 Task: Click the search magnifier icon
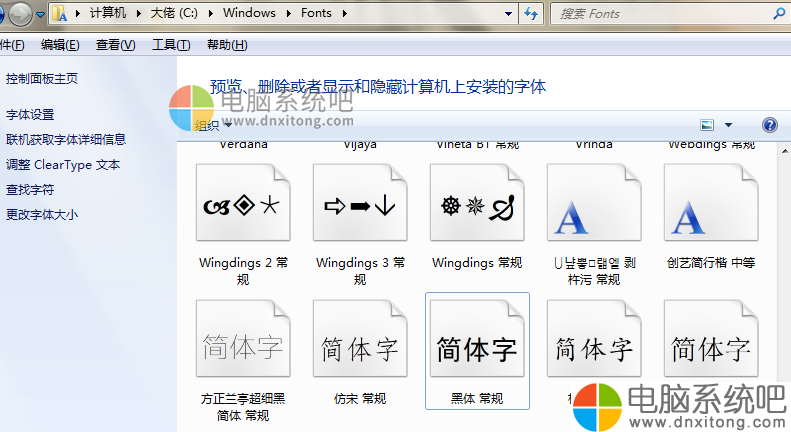[779, 14]
